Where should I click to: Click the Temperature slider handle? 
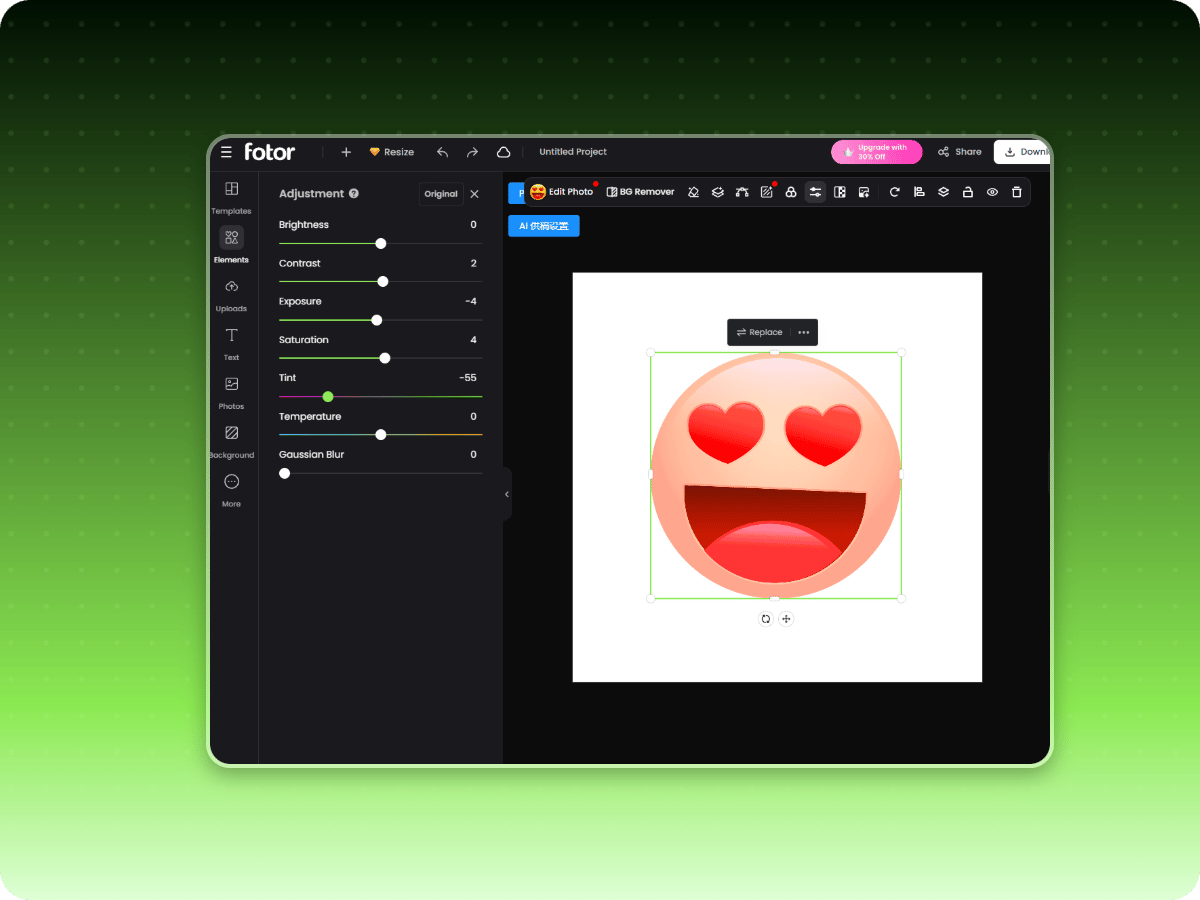(381, 435)
